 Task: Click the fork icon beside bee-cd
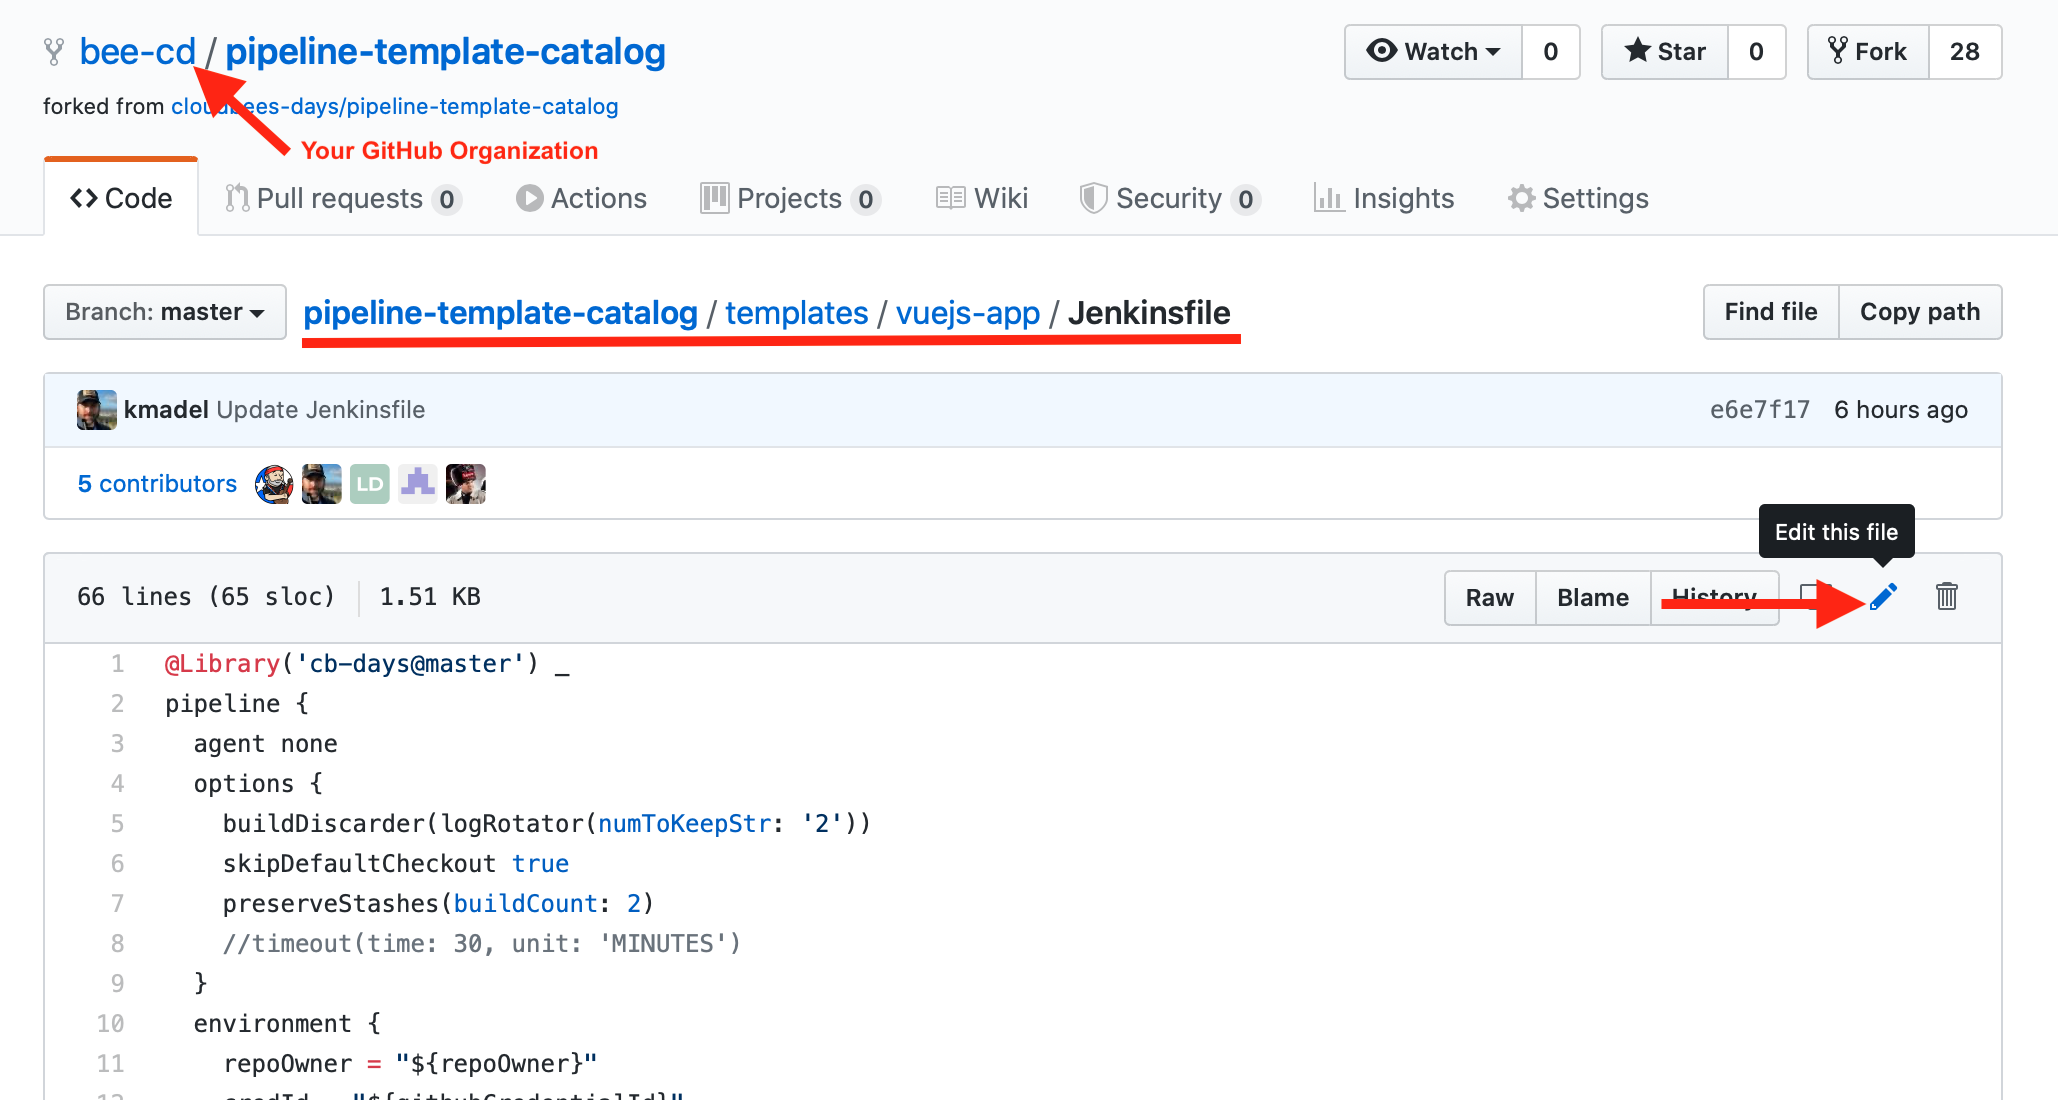click(x=54, y=52)
